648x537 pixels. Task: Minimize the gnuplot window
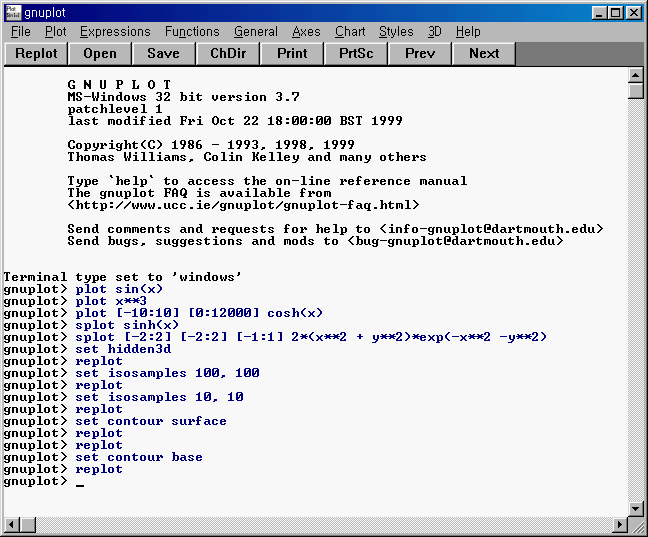[599, 13]
